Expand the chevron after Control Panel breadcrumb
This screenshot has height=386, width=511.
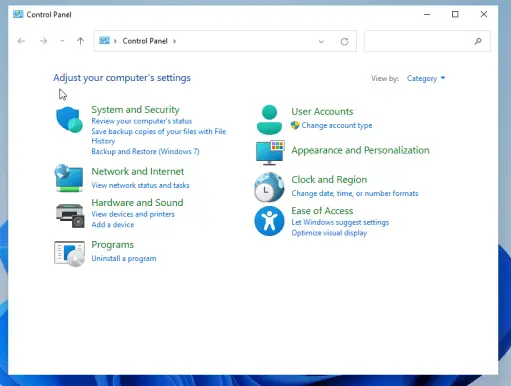174,41
